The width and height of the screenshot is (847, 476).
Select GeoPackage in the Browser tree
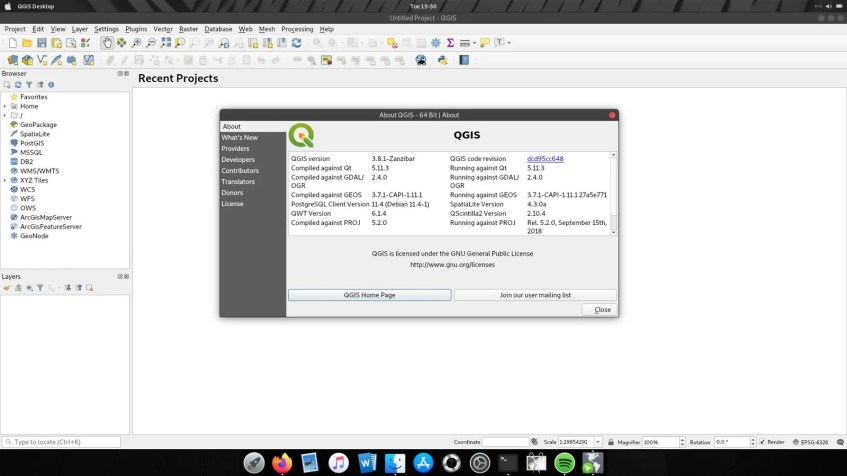tap(38, 125)
